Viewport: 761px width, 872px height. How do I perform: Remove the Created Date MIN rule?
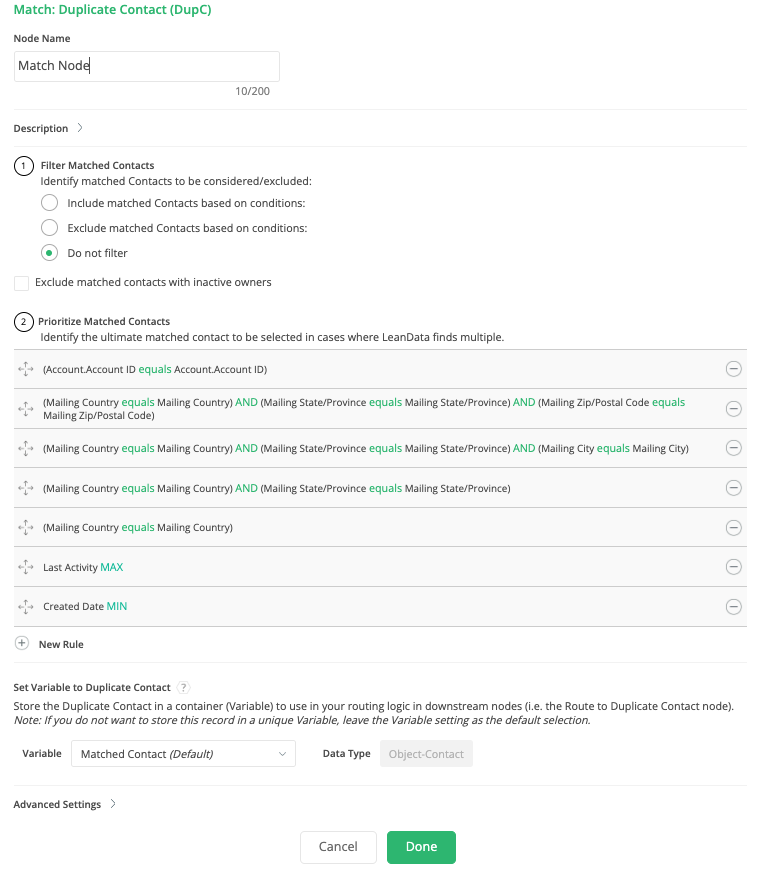(734, 606)
